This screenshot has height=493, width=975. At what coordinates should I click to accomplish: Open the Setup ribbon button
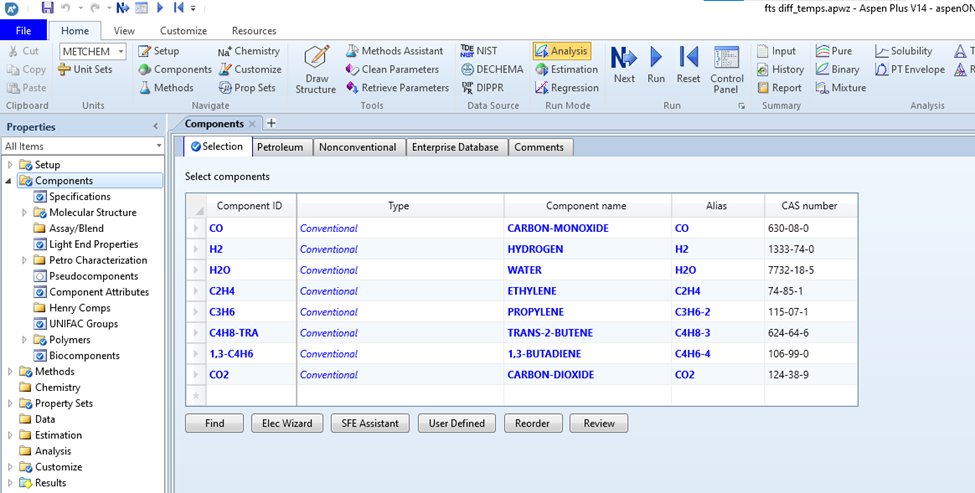click(x=159, y=51)
